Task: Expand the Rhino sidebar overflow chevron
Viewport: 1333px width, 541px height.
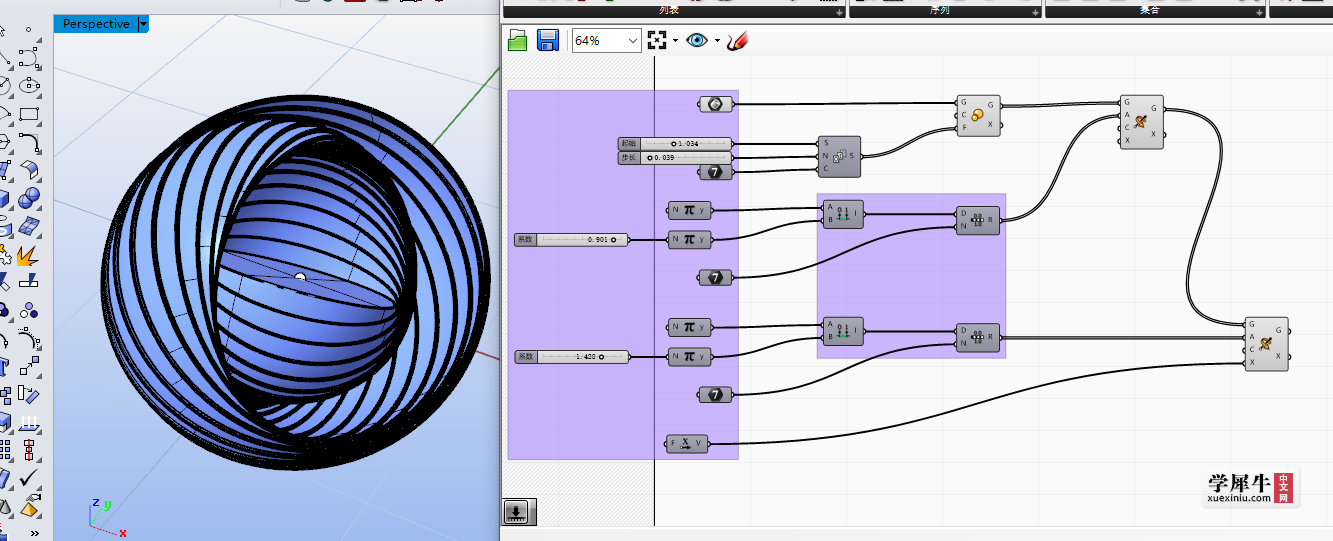Action: pyautogui.click(x=36, y=534)
